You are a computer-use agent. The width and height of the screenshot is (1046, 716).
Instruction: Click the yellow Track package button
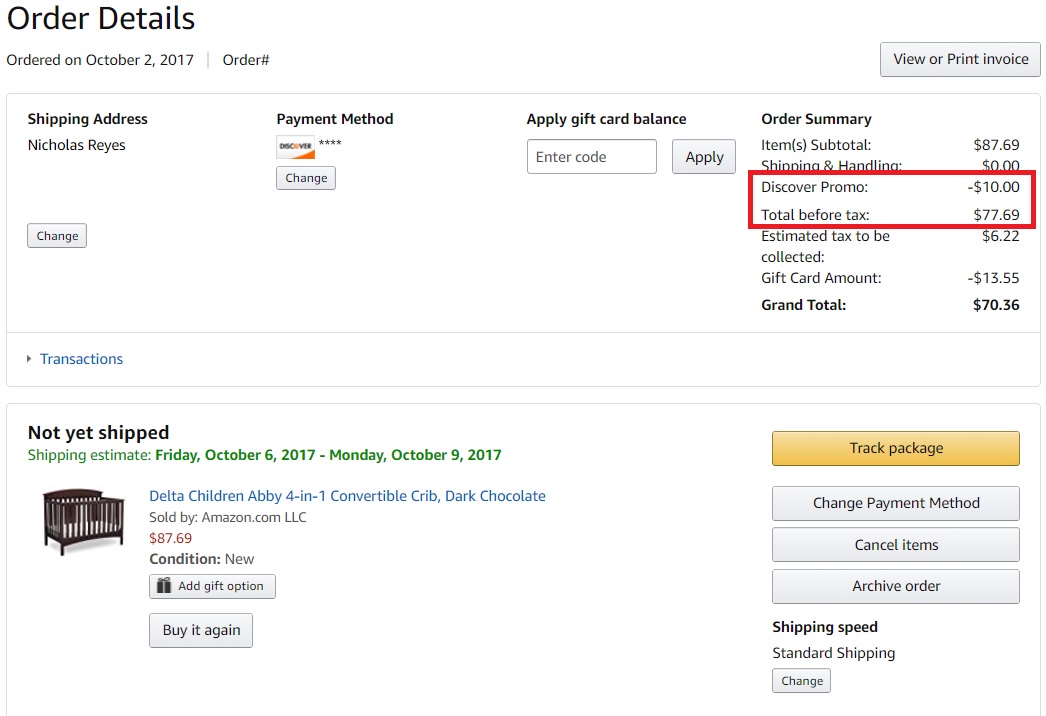coord(896,448)
